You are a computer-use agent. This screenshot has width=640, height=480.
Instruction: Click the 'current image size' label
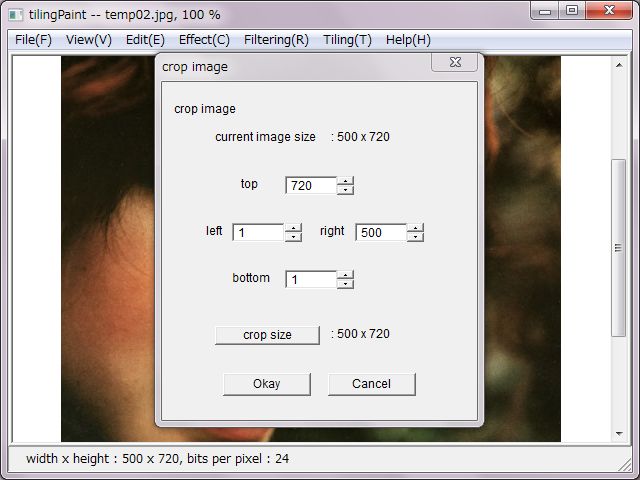(x=265, y=137)
